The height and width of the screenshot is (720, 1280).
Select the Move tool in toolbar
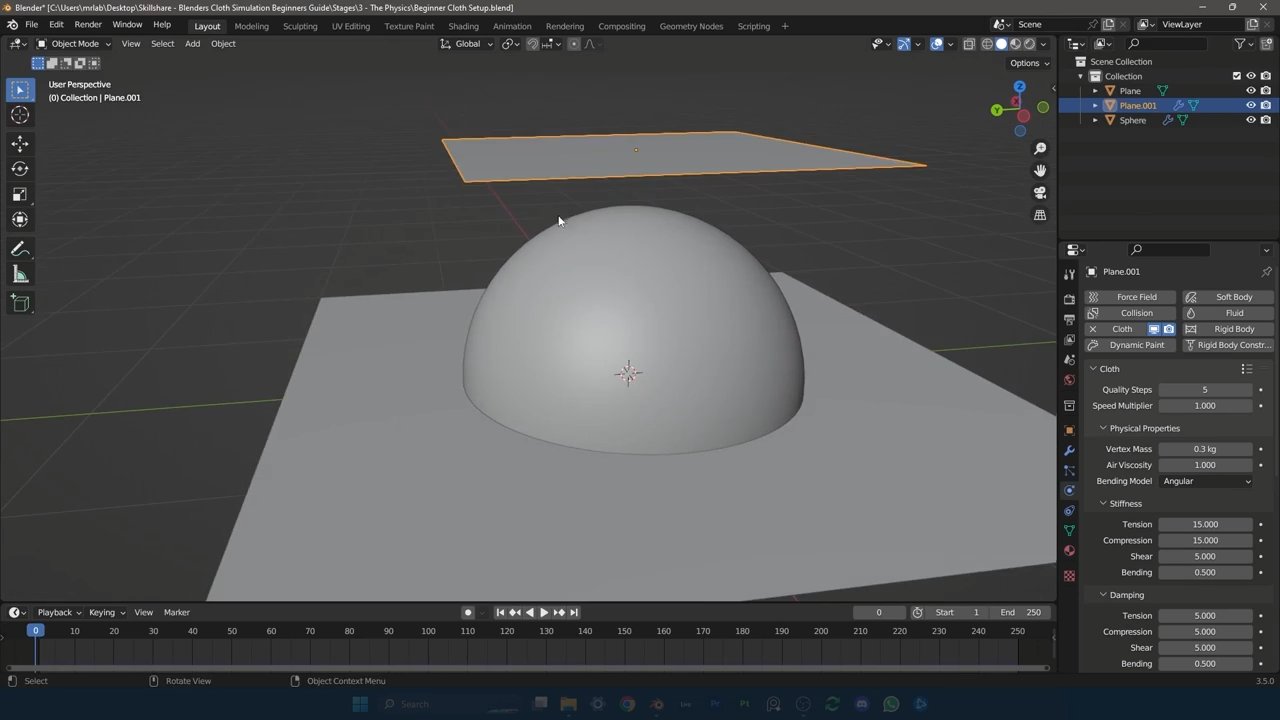[20, 144]
